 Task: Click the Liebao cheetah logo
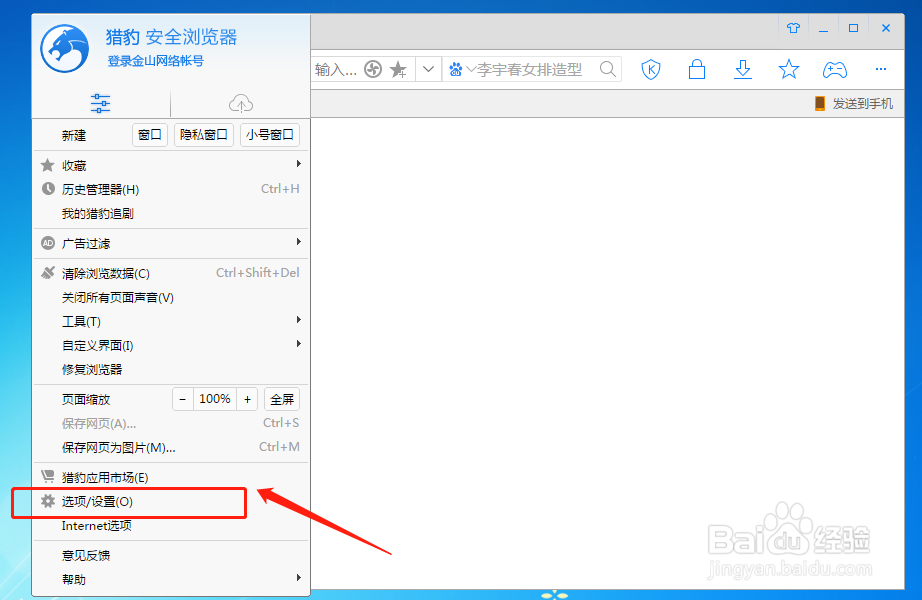point(65,48)
